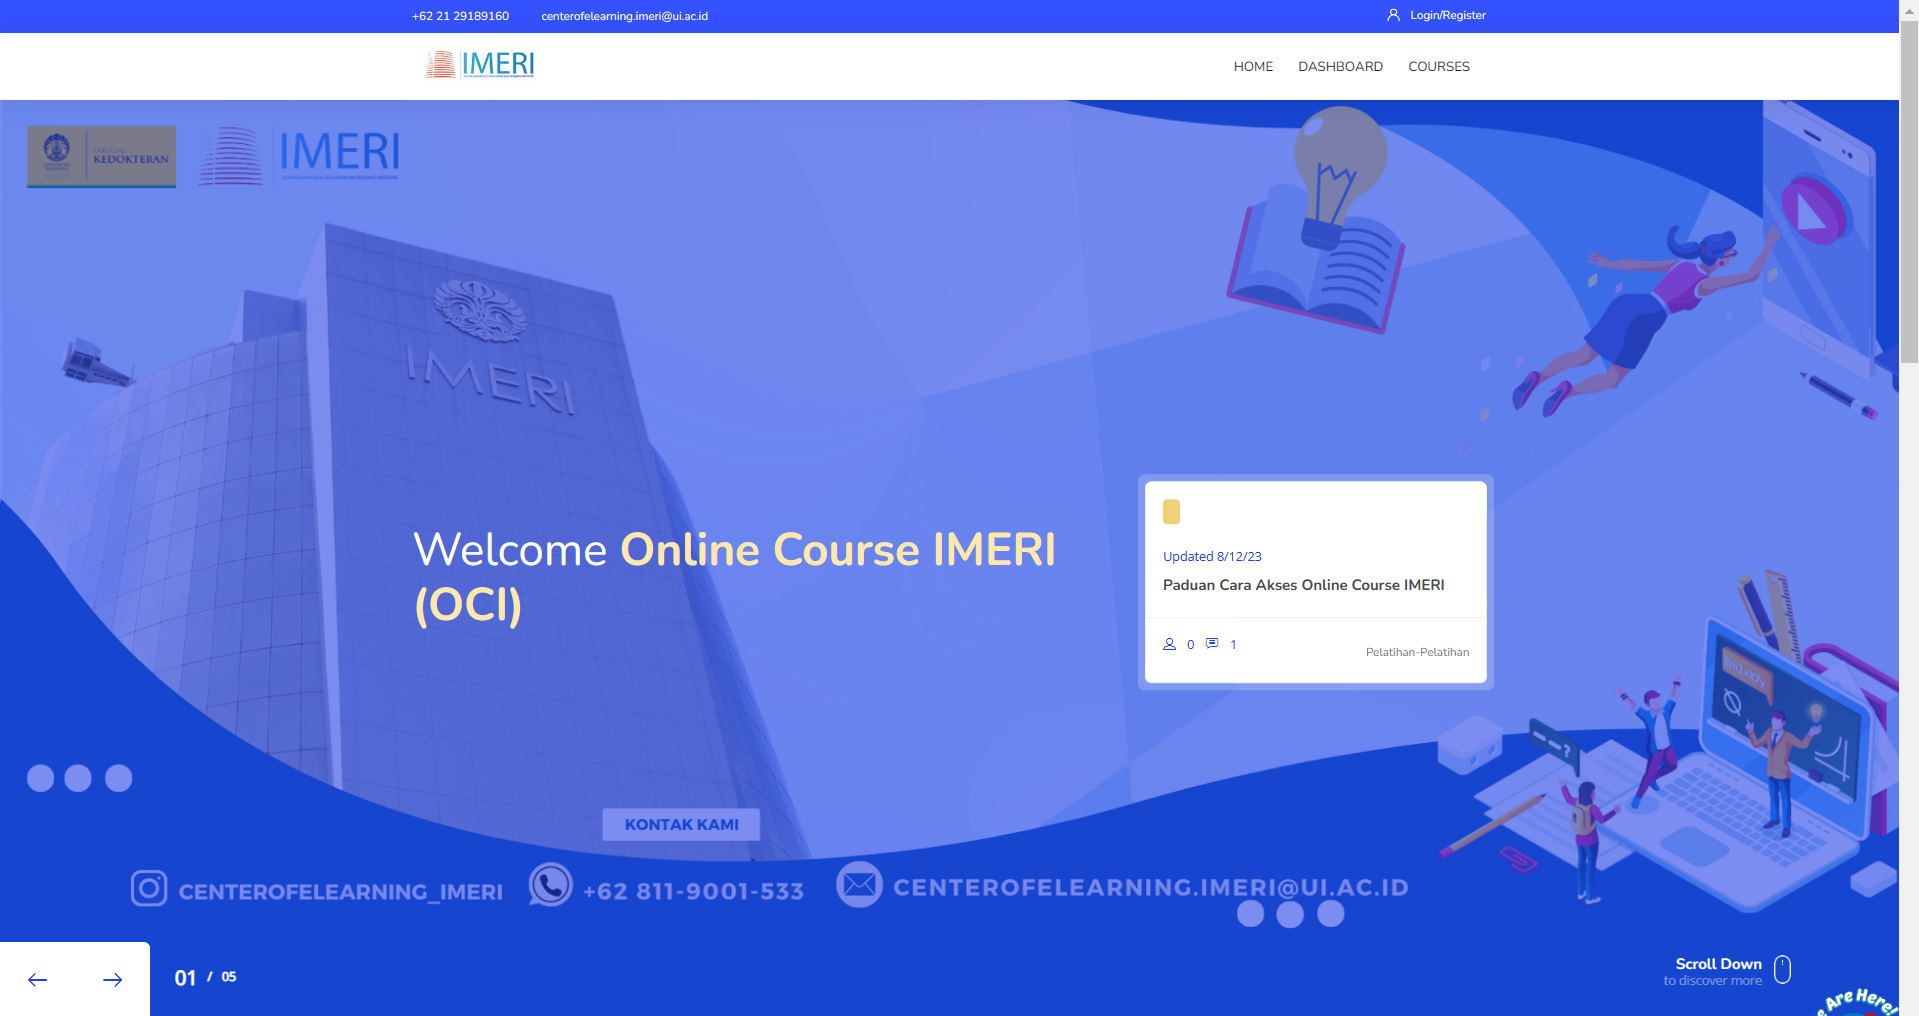Navigate to the COURSES section
This screenshot has width=1919, height=1016.
tap(1439, 66)
